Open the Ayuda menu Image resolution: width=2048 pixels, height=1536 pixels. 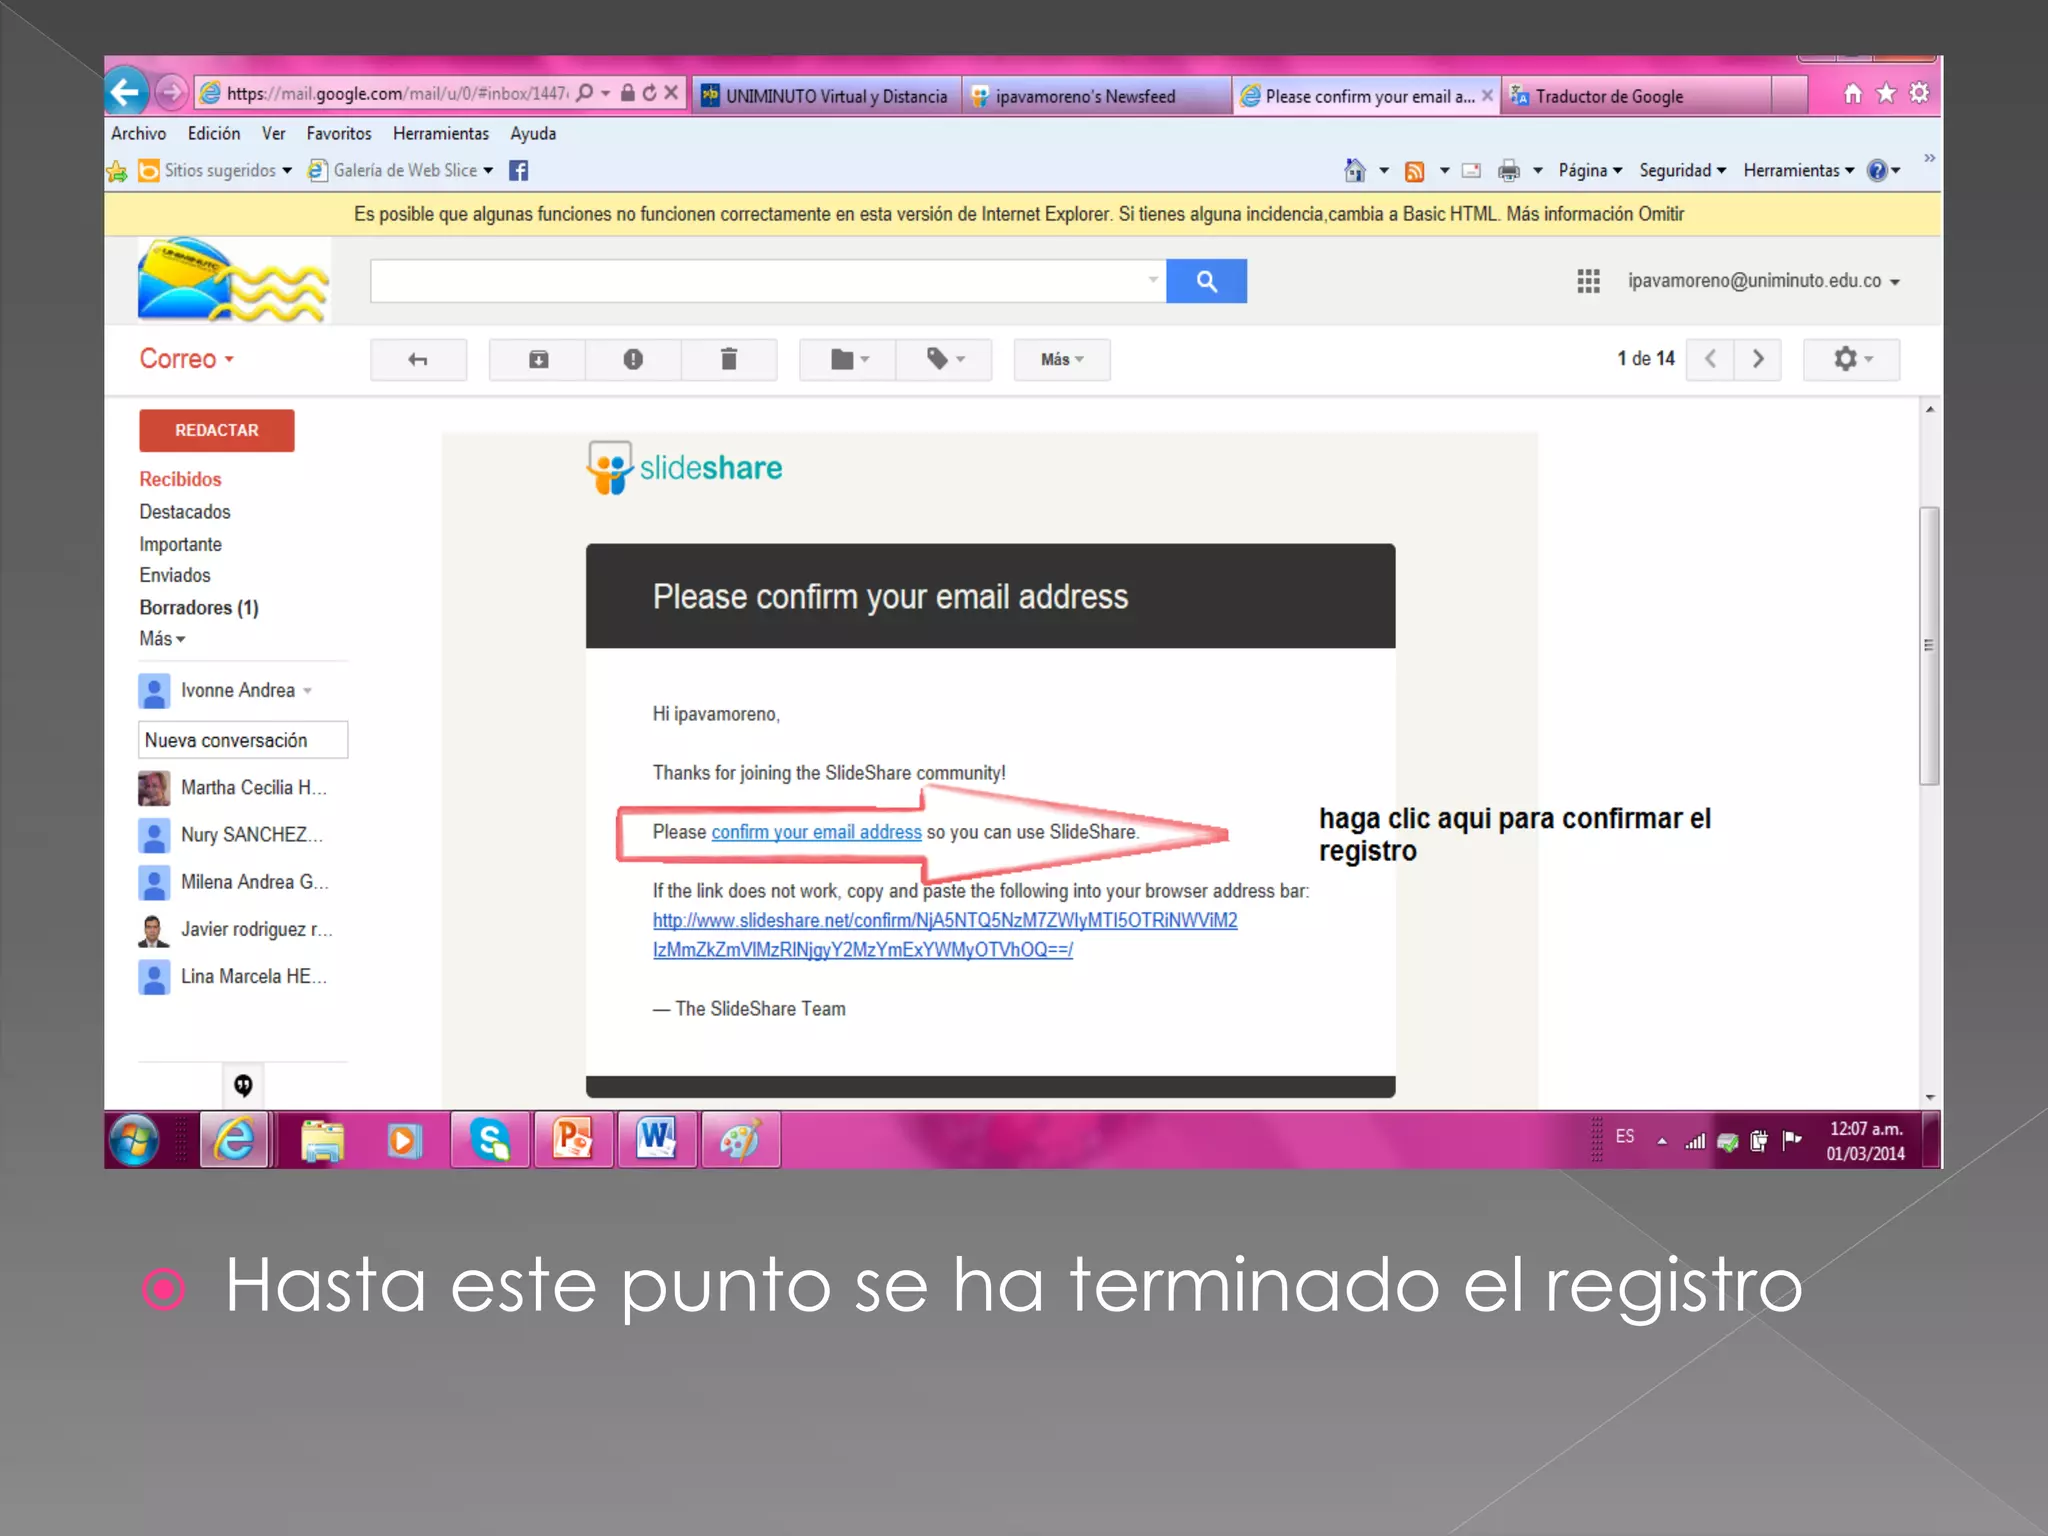[533, 134]
